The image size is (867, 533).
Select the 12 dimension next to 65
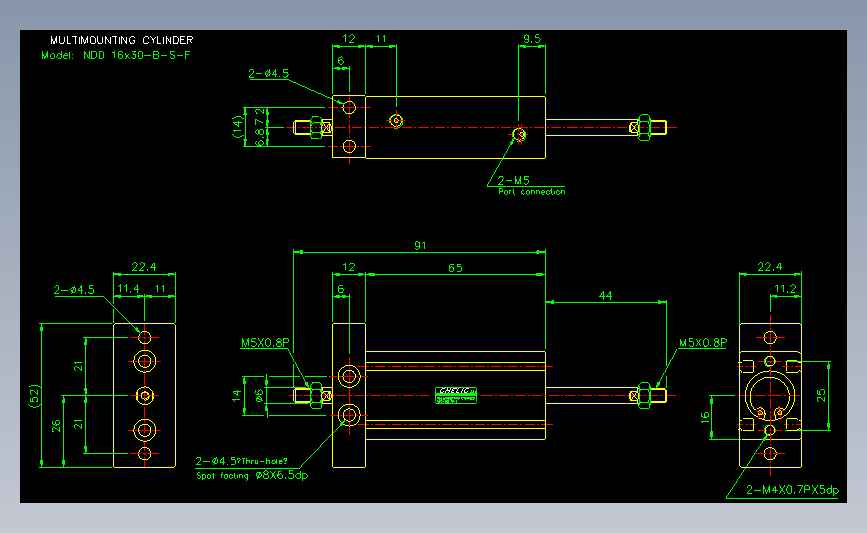[x=348, y=267]
